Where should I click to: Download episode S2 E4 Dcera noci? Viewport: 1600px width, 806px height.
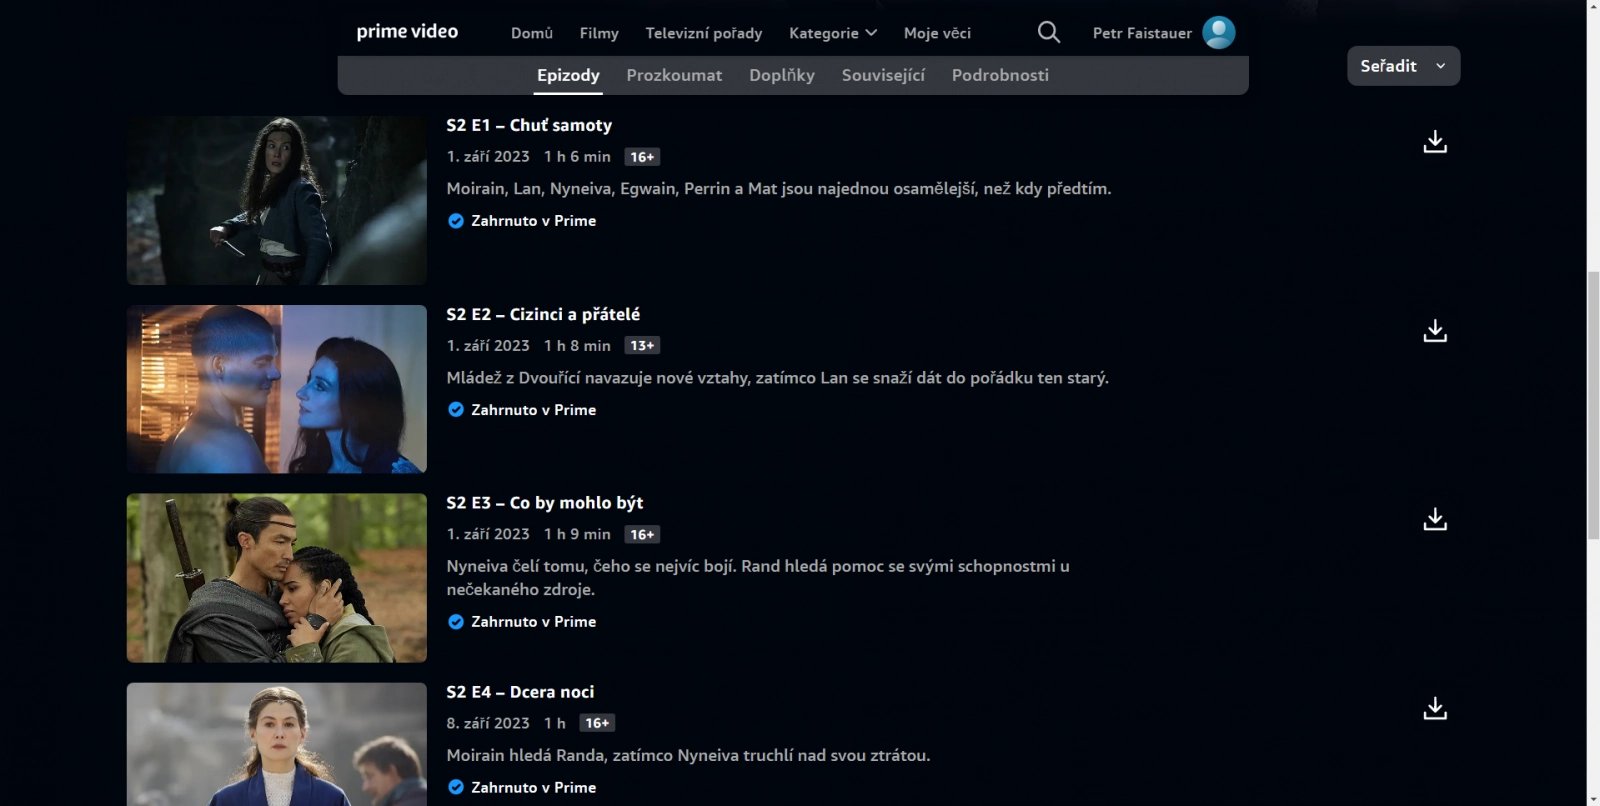click(1435, 709)
